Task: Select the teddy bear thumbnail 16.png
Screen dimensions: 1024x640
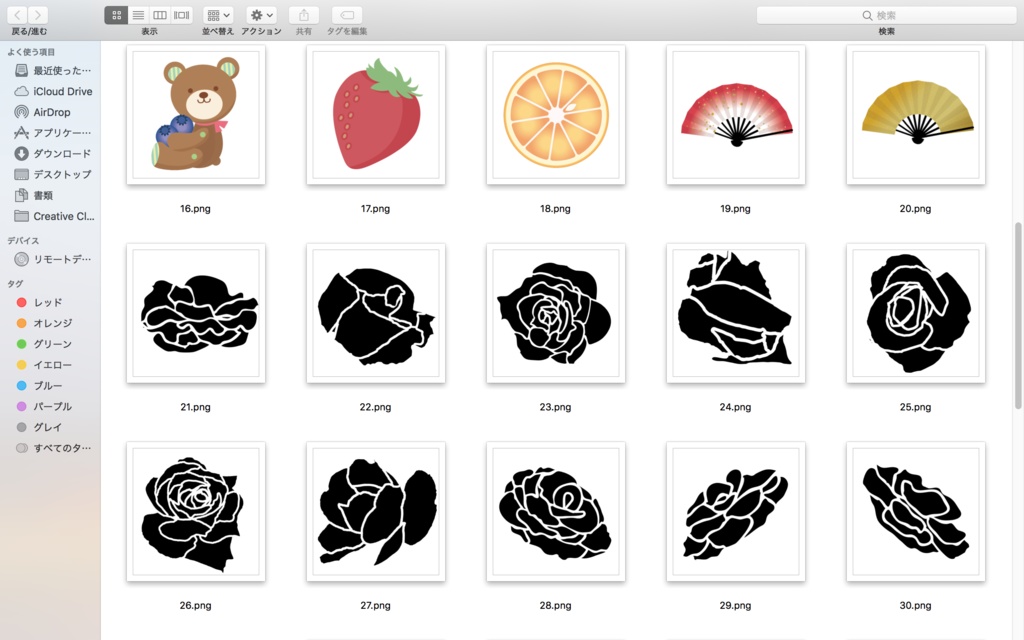Action: [196, 115]
